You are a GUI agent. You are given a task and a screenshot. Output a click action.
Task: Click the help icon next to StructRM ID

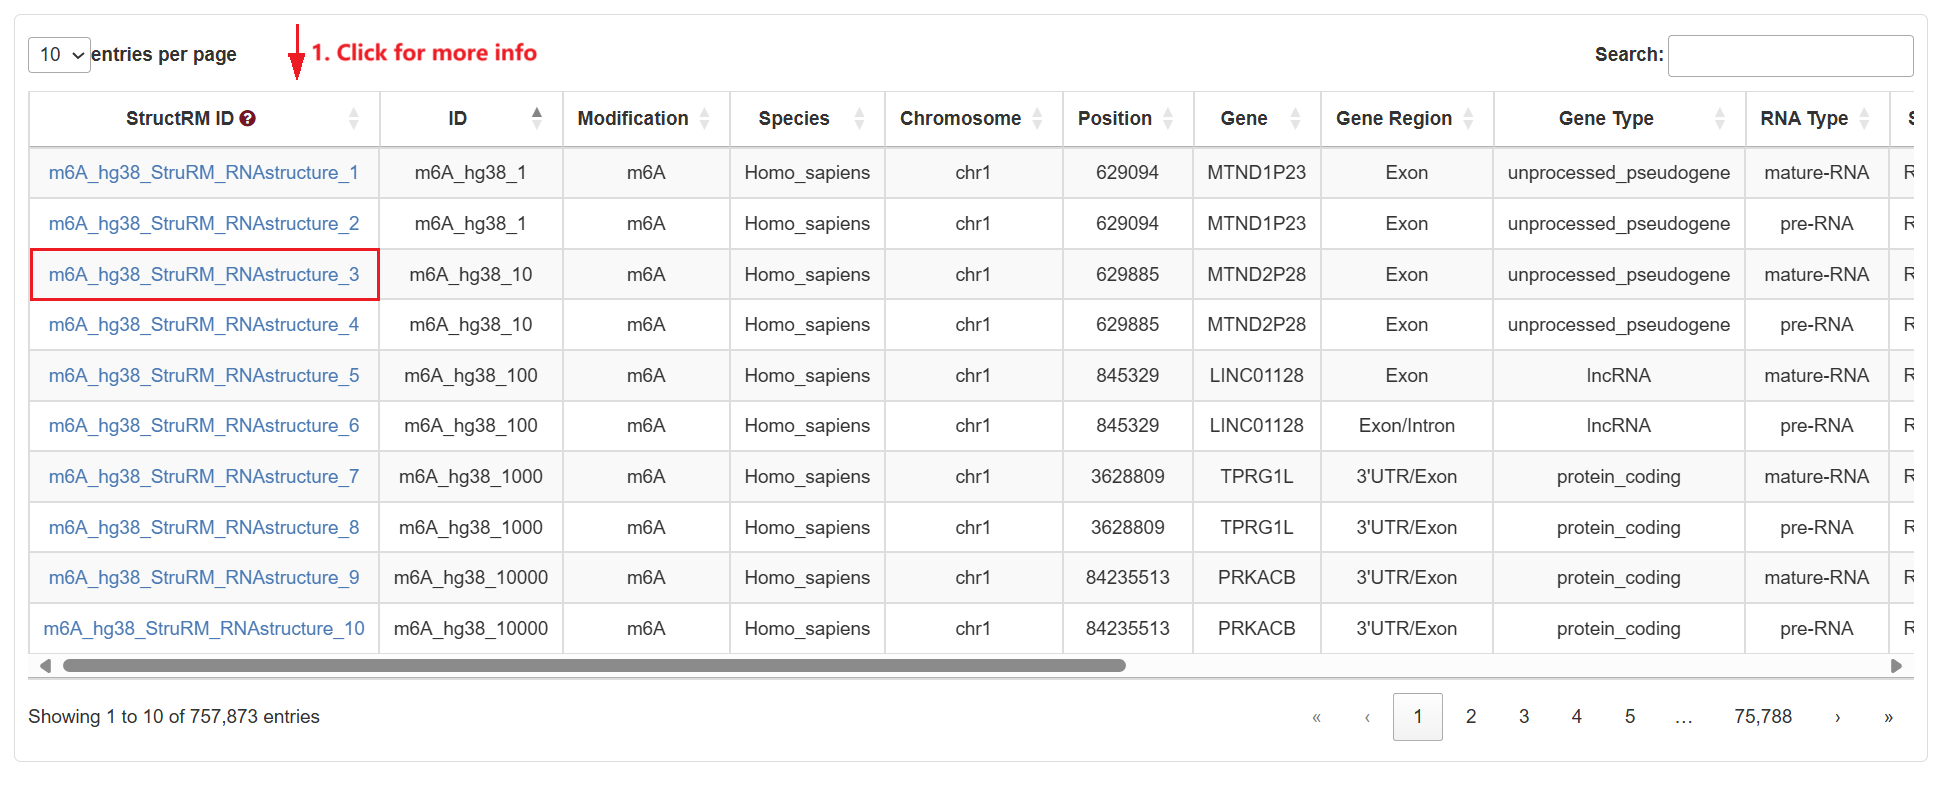[248, 118]
